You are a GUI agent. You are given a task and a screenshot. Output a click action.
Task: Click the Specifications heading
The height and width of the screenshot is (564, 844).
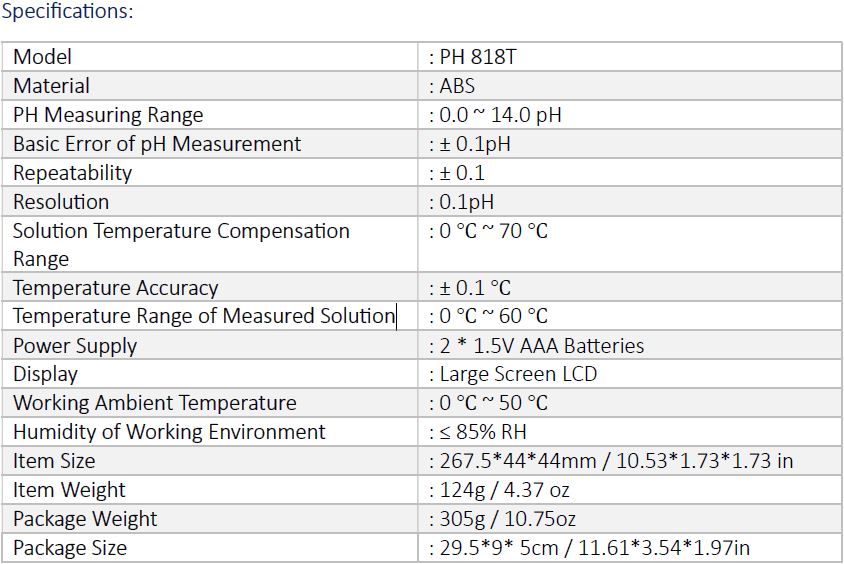[x=67, y=11]
